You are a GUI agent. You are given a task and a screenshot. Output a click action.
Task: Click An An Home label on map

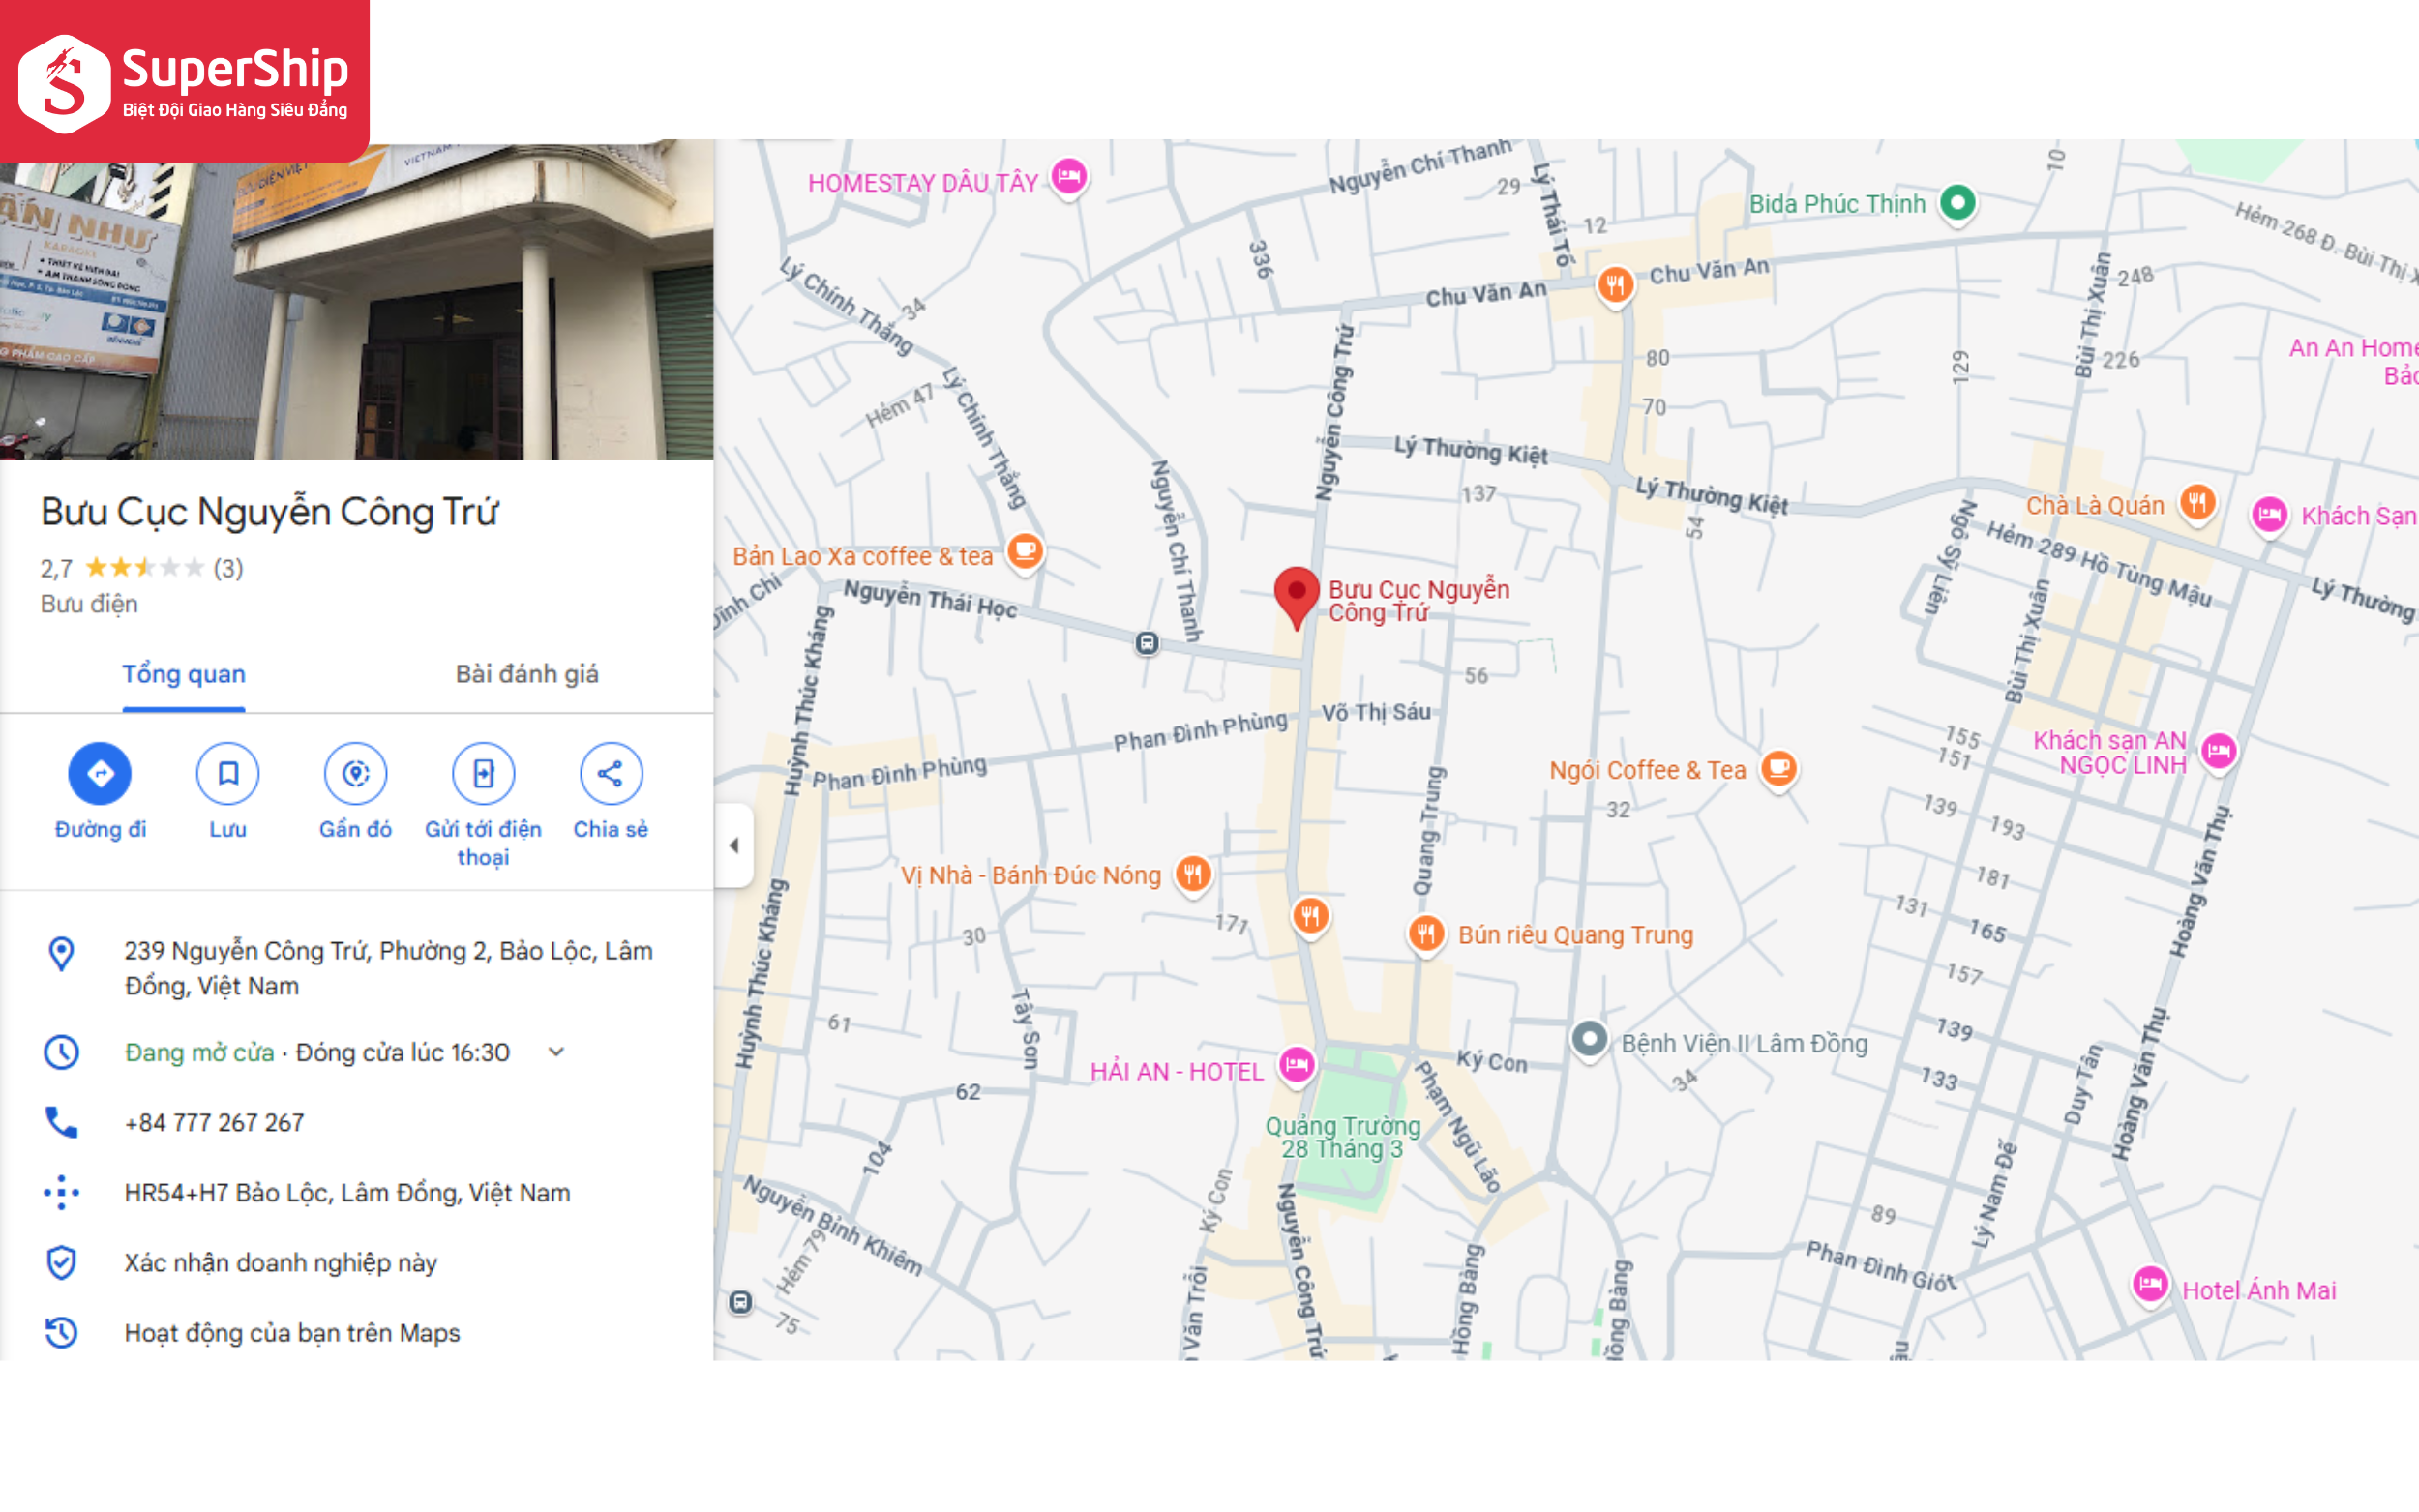2353,361
